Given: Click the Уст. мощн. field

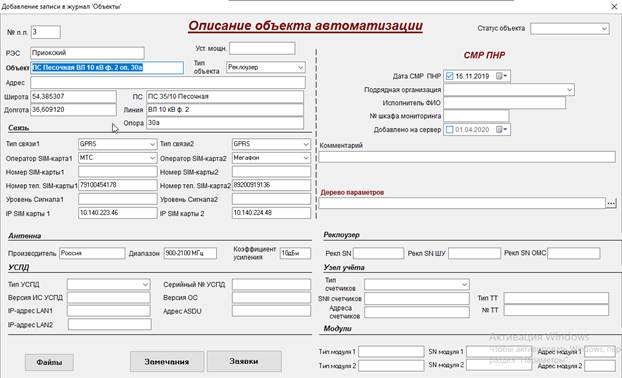Looking at the screenshot, I should pos(262,48).
